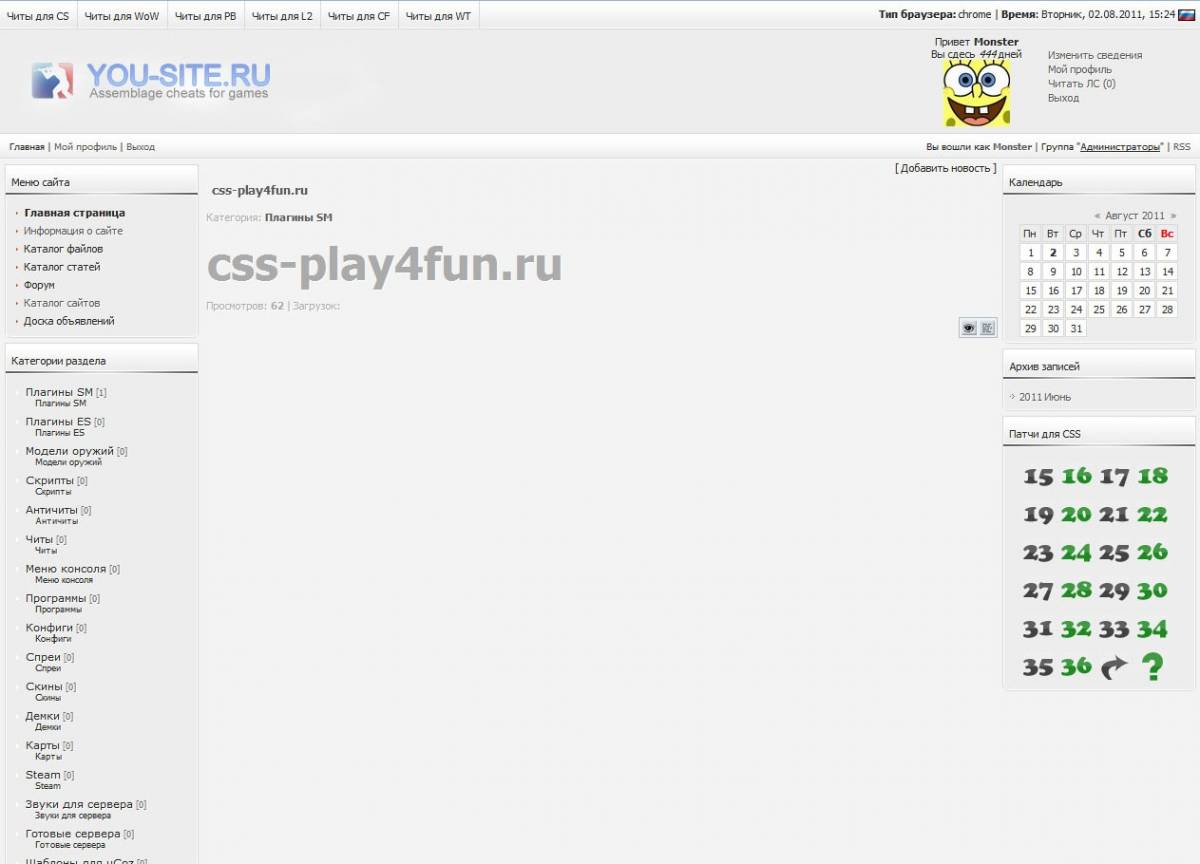Click Выход link beside the avatar
This screenshot has height=864, width=1200.
click(x=1063, y=98)
